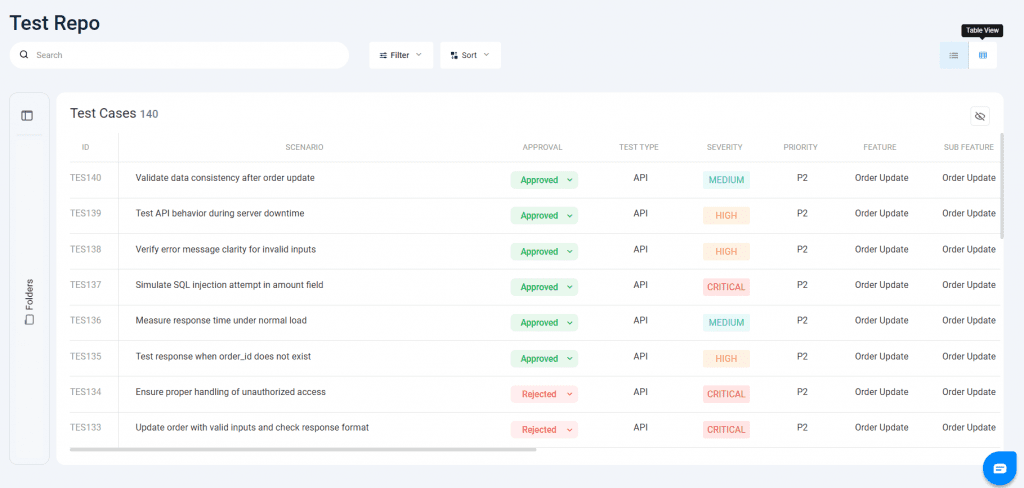
Task: Change approval status of TES140
Action: click(x=544, y=180)
